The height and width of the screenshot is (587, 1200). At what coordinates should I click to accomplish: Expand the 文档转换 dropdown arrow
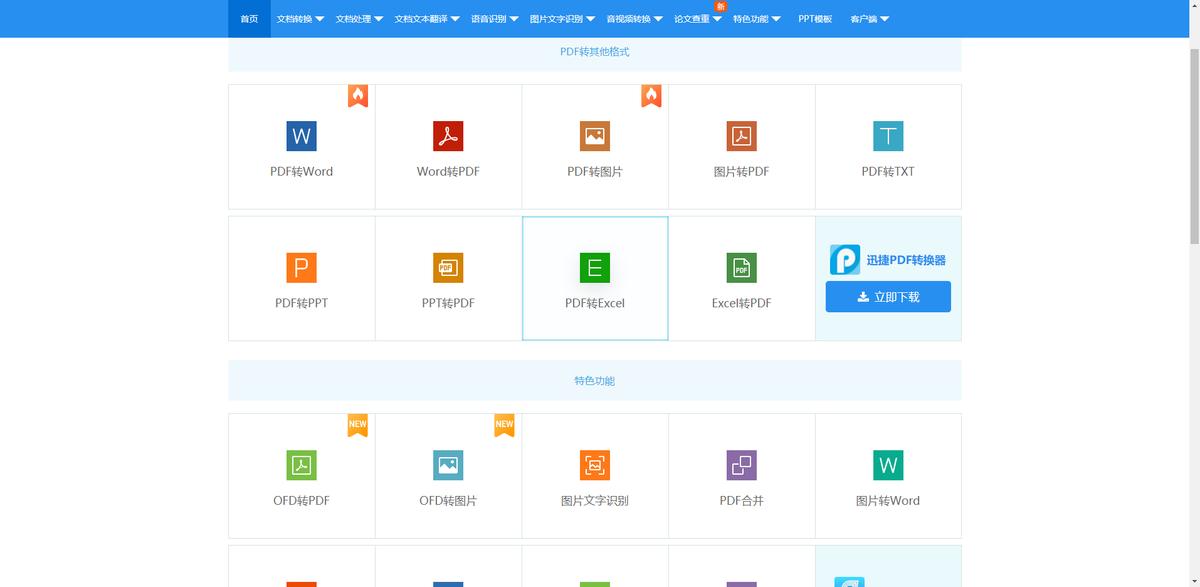320,19
